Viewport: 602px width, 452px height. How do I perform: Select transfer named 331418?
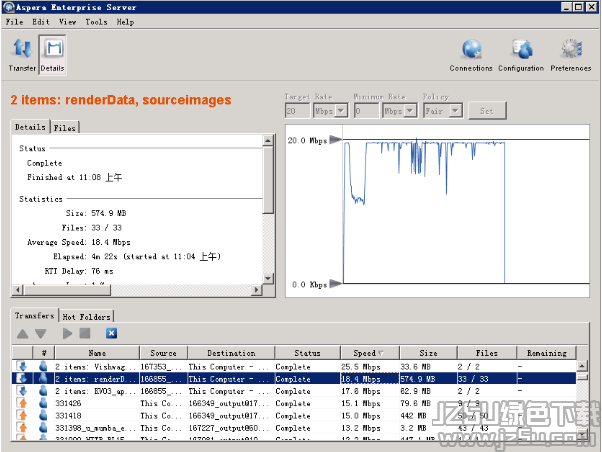[294, 416]
